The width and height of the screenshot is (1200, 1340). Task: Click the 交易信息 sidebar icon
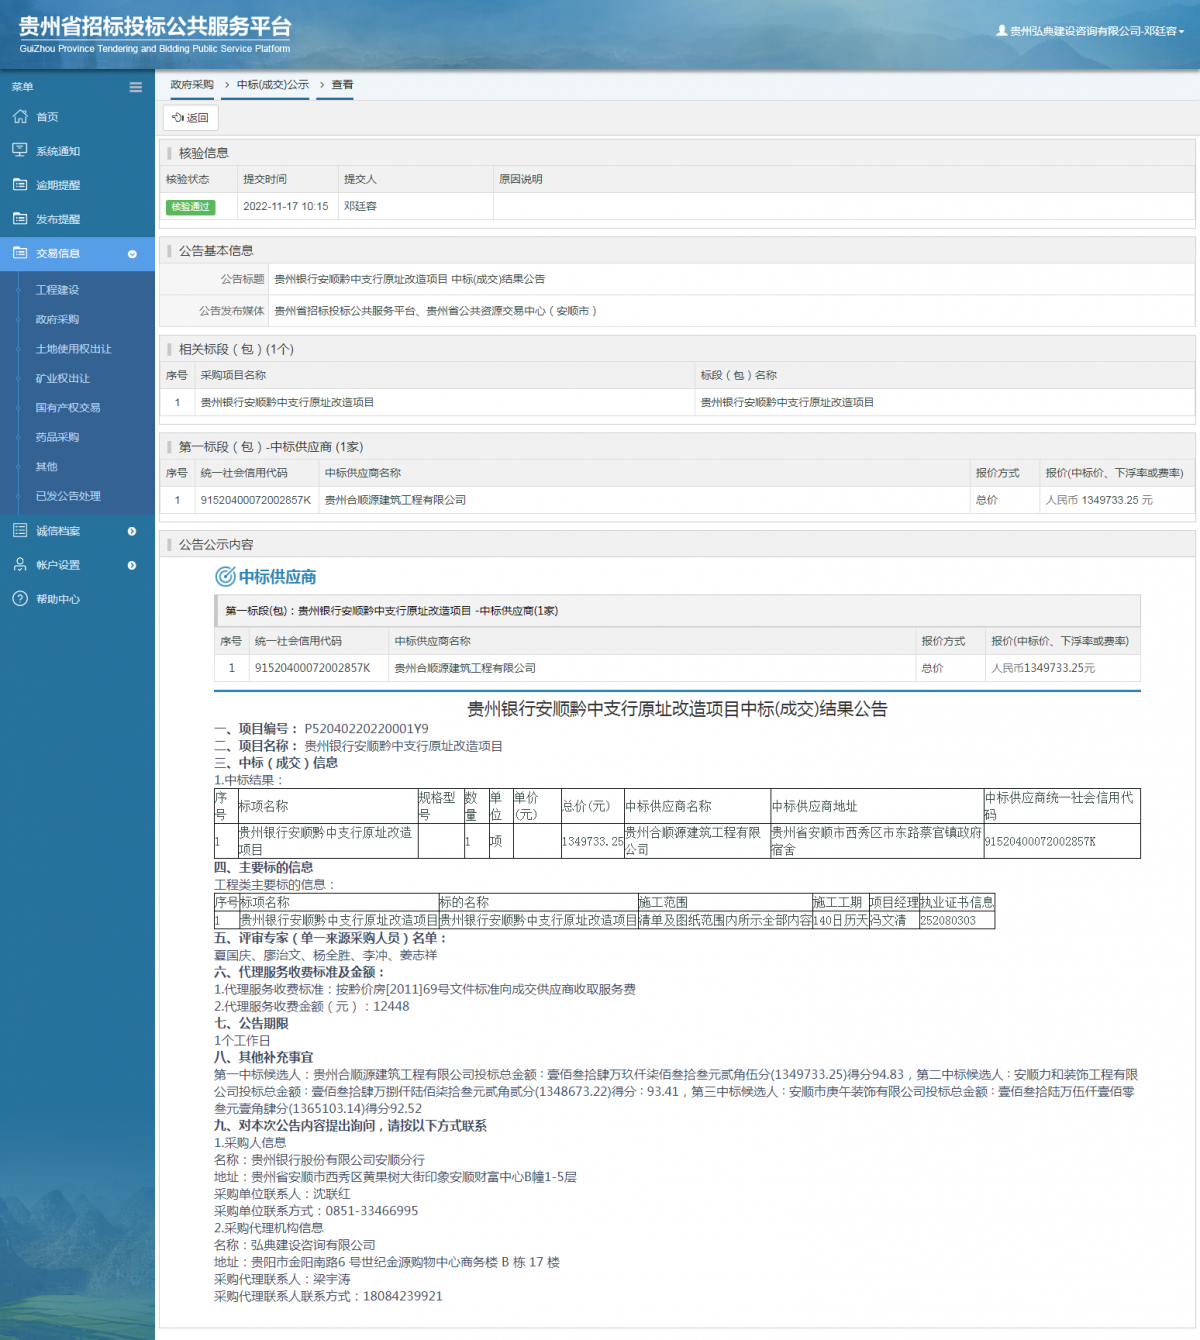(20, 253)
